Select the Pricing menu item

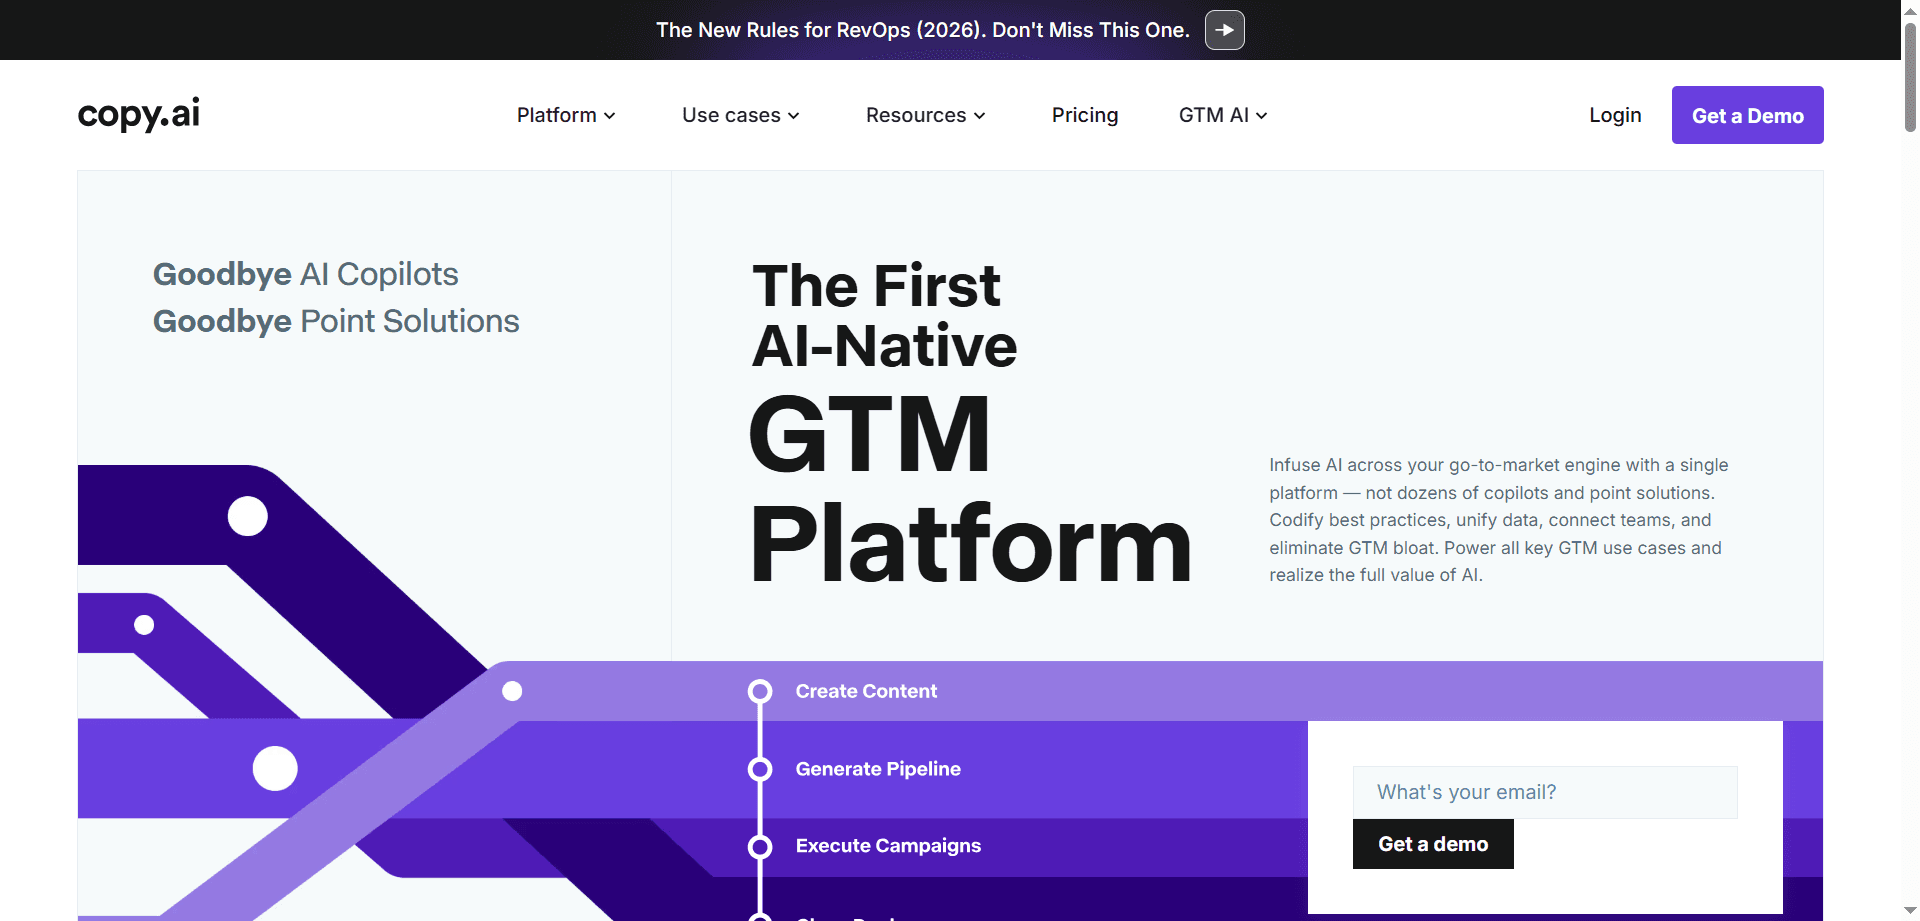(1084, 115)
